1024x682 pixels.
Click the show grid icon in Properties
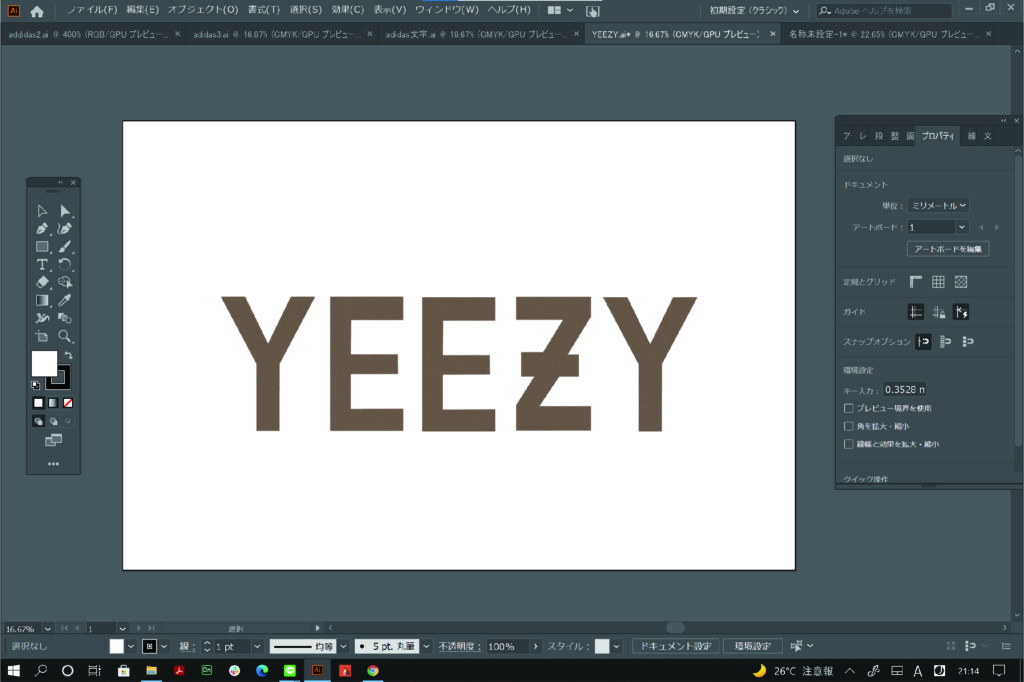click(x=938, y=283)
